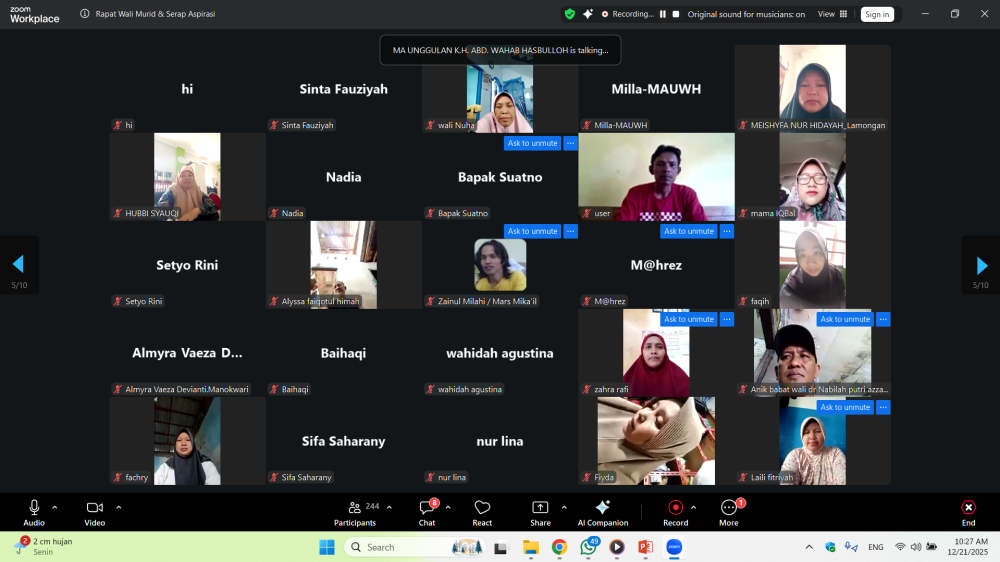
Task: Pause the recording from top bar
Action: [663, 14]
